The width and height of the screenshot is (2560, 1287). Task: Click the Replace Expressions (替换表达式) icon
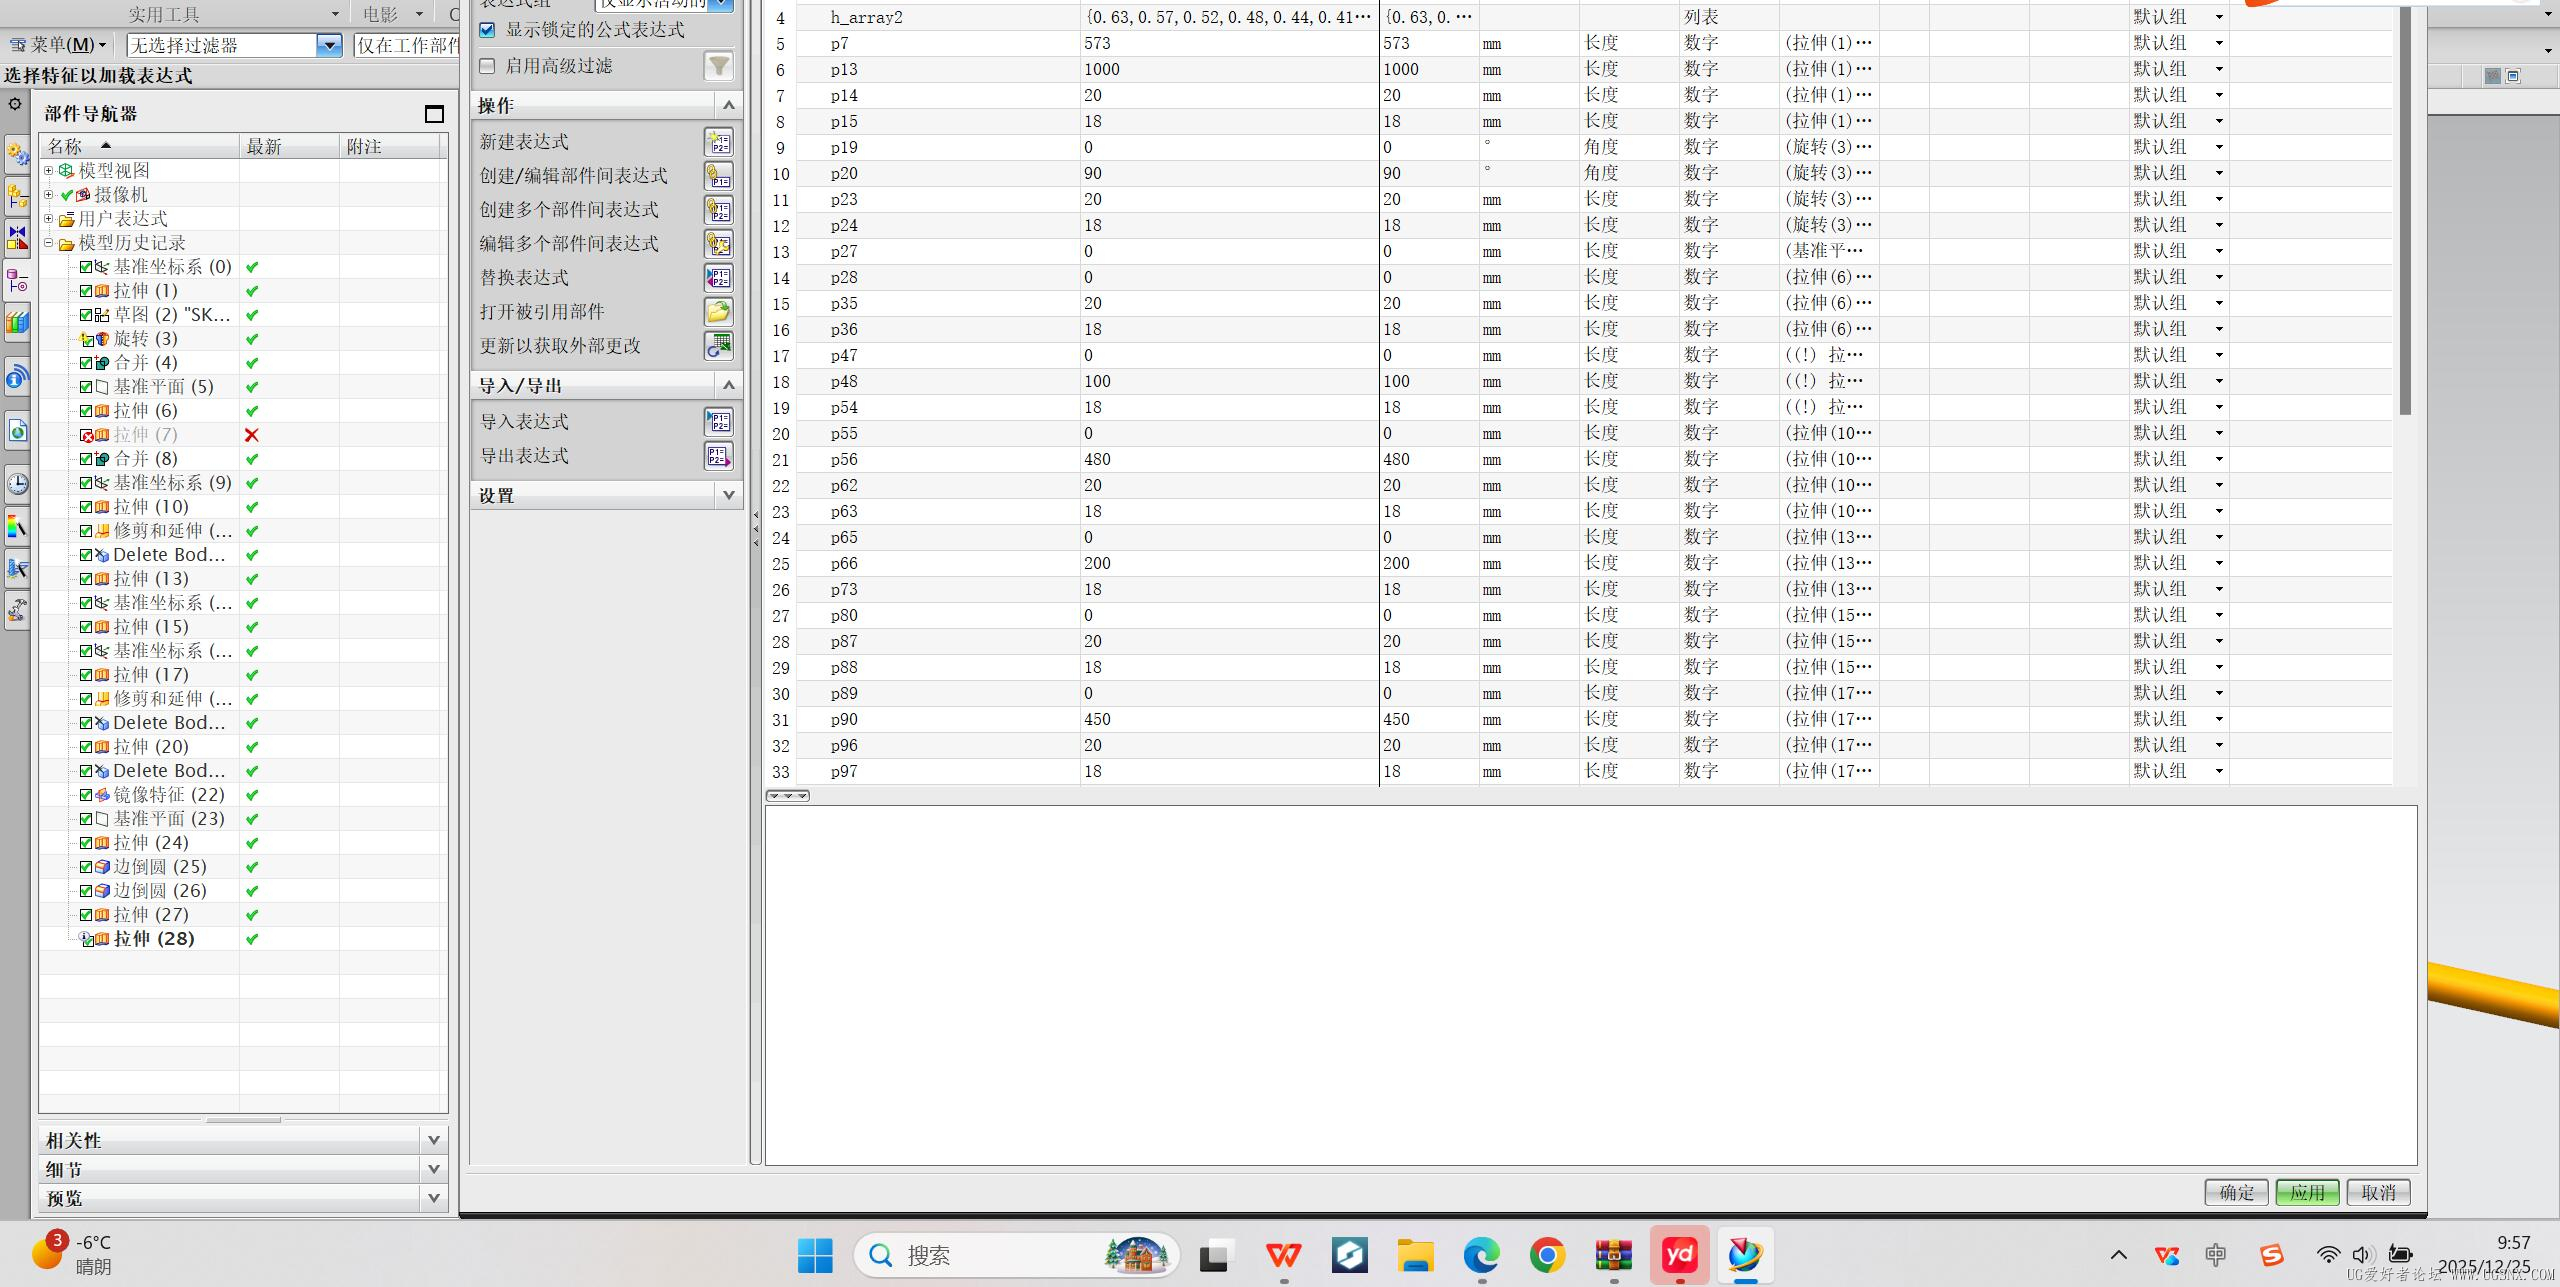[718, 278]
